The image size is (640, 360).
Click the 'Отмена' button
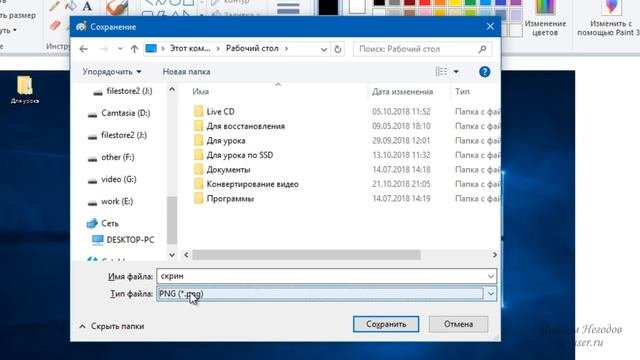pyautogui.click(x=458, y=324)
